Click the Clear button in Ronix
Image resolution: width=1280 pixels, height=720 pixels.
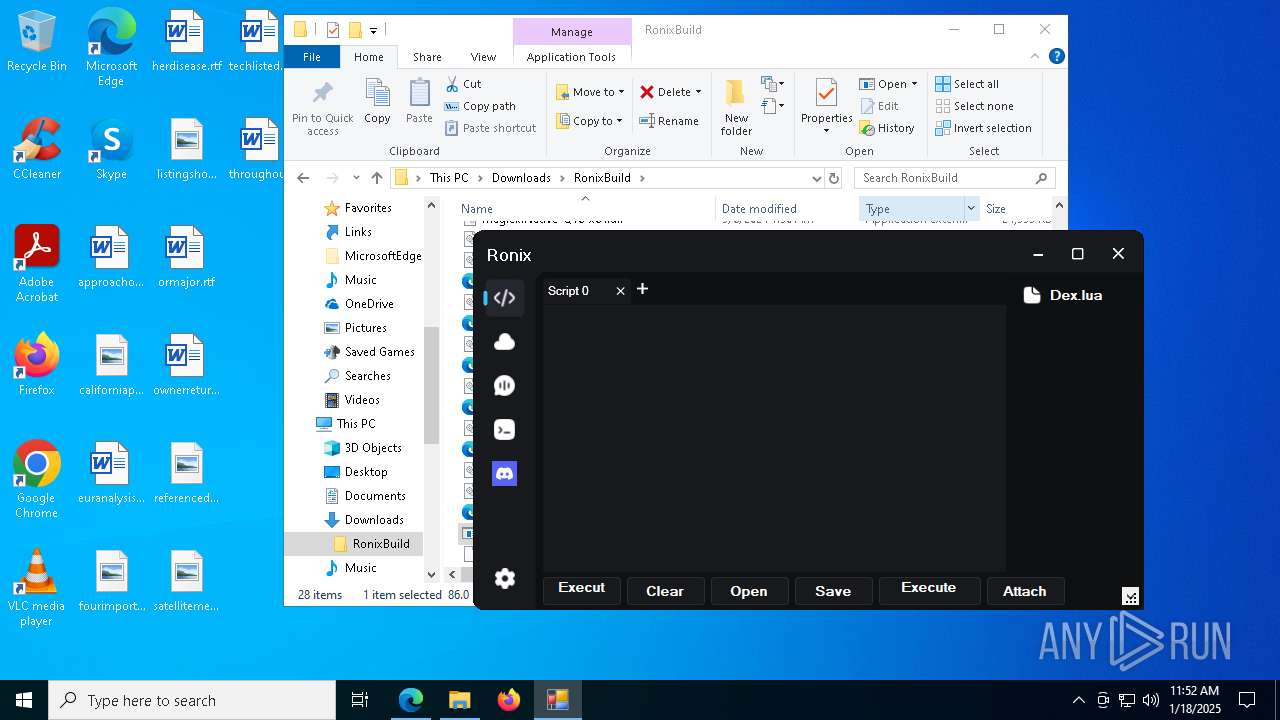[x=665, y=591]
